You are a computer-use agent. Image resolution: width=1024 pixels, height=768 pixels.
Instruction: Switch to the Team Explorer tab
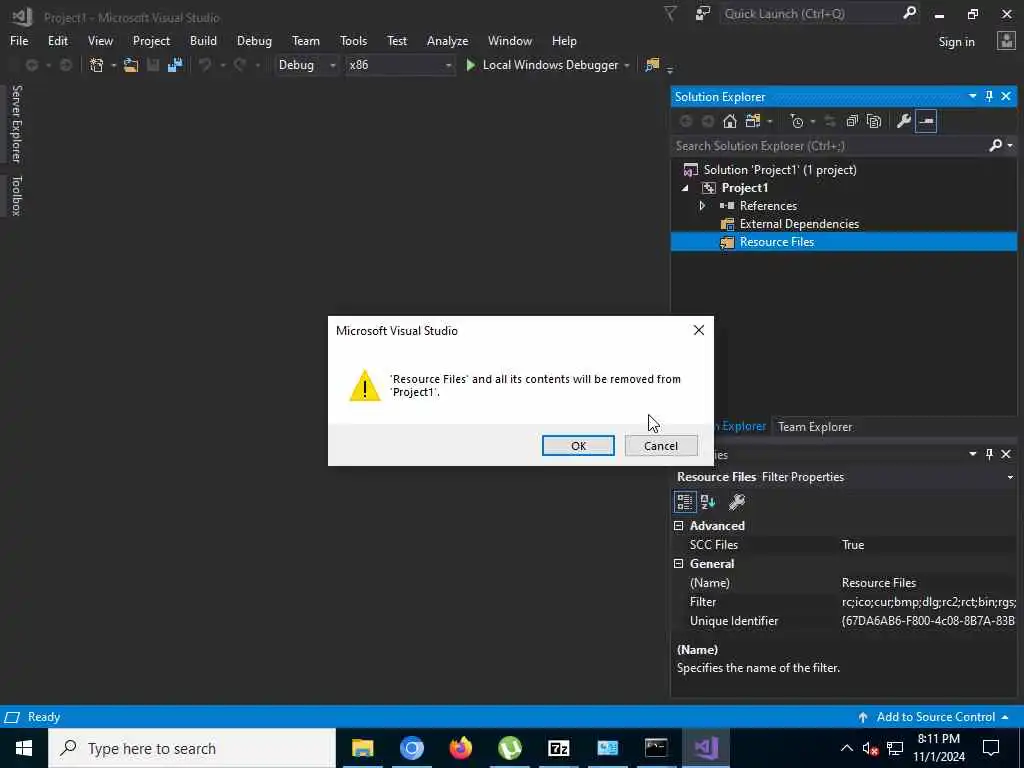tap(815, 426)
